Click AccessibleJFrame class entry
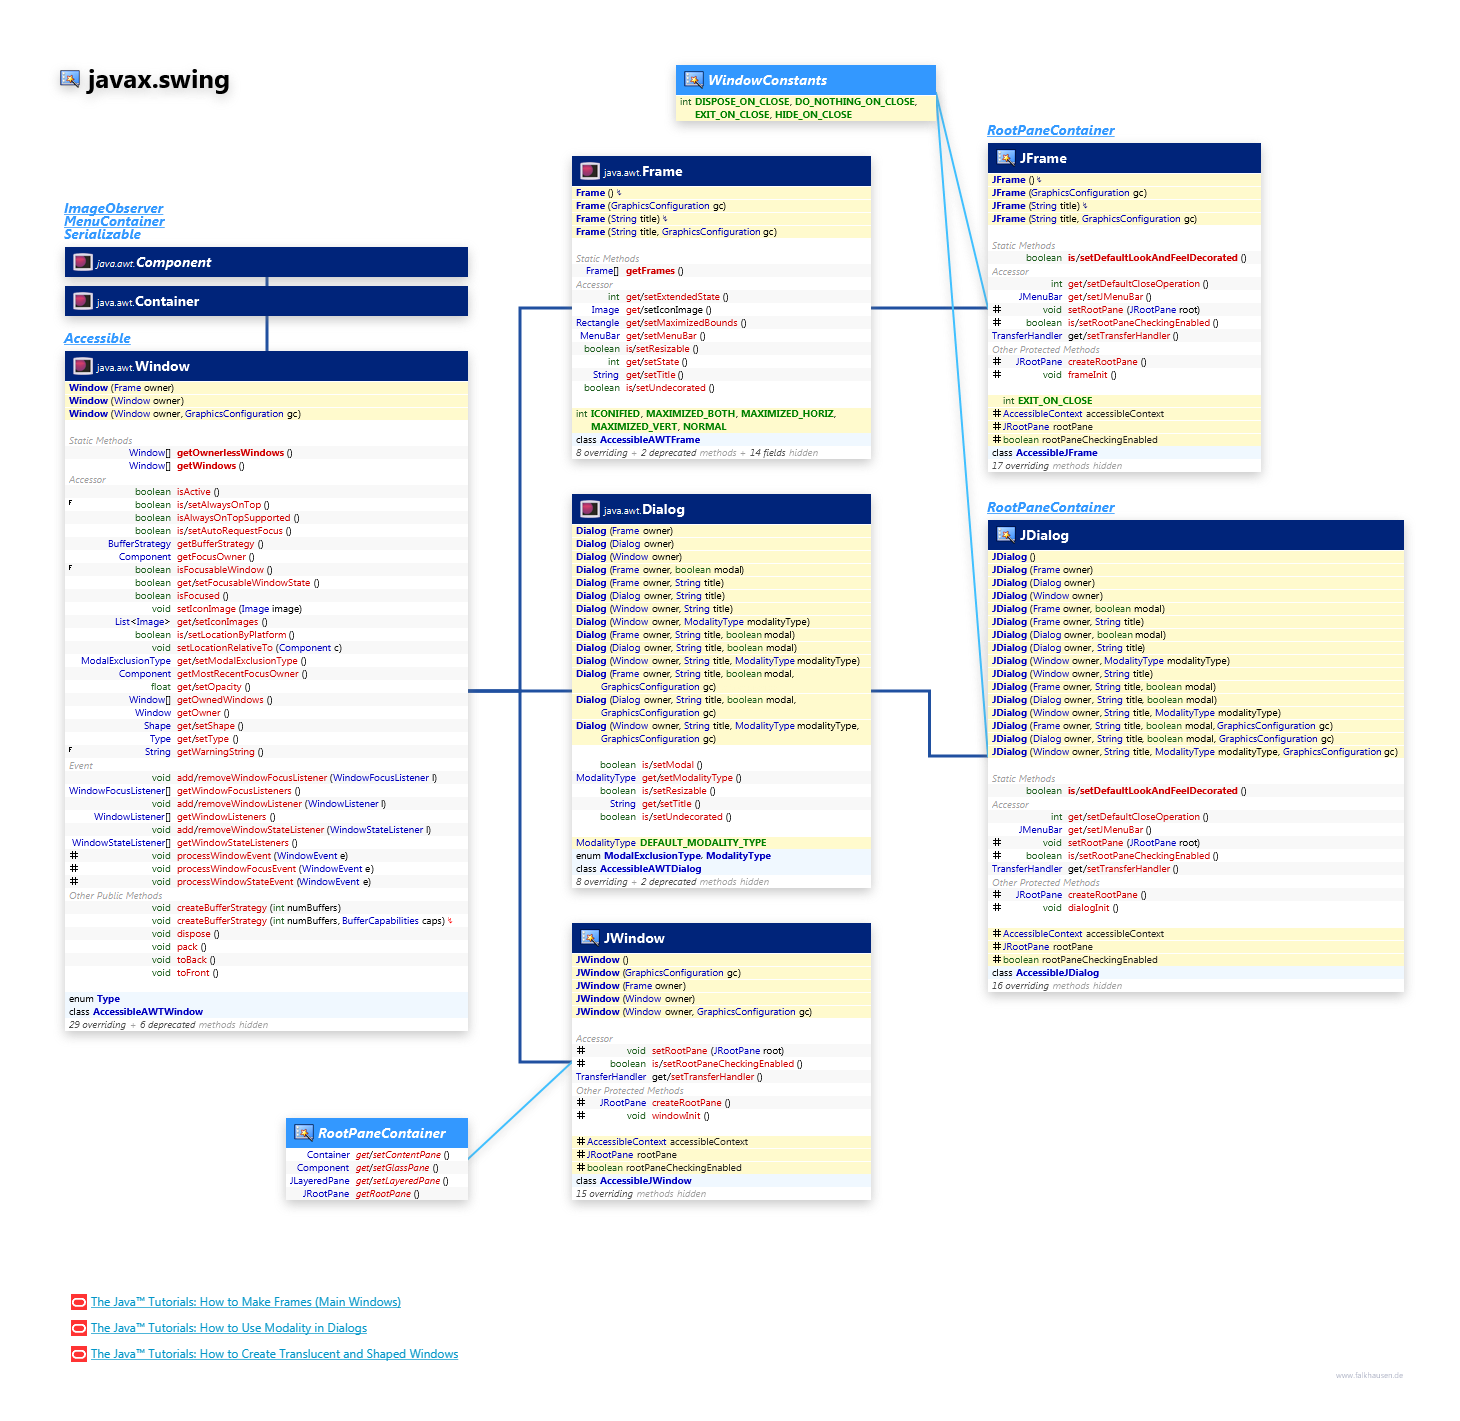Viewport: 1460px width, 1421px height. [1056, 453]
